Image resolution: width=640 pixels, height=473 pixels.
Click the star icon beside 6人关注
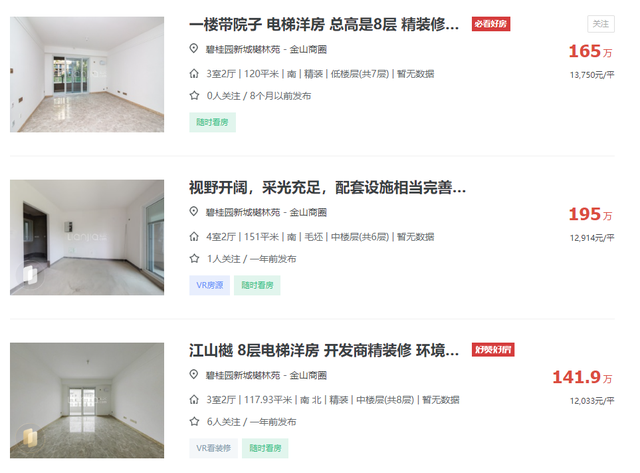[x=194, y=421]
